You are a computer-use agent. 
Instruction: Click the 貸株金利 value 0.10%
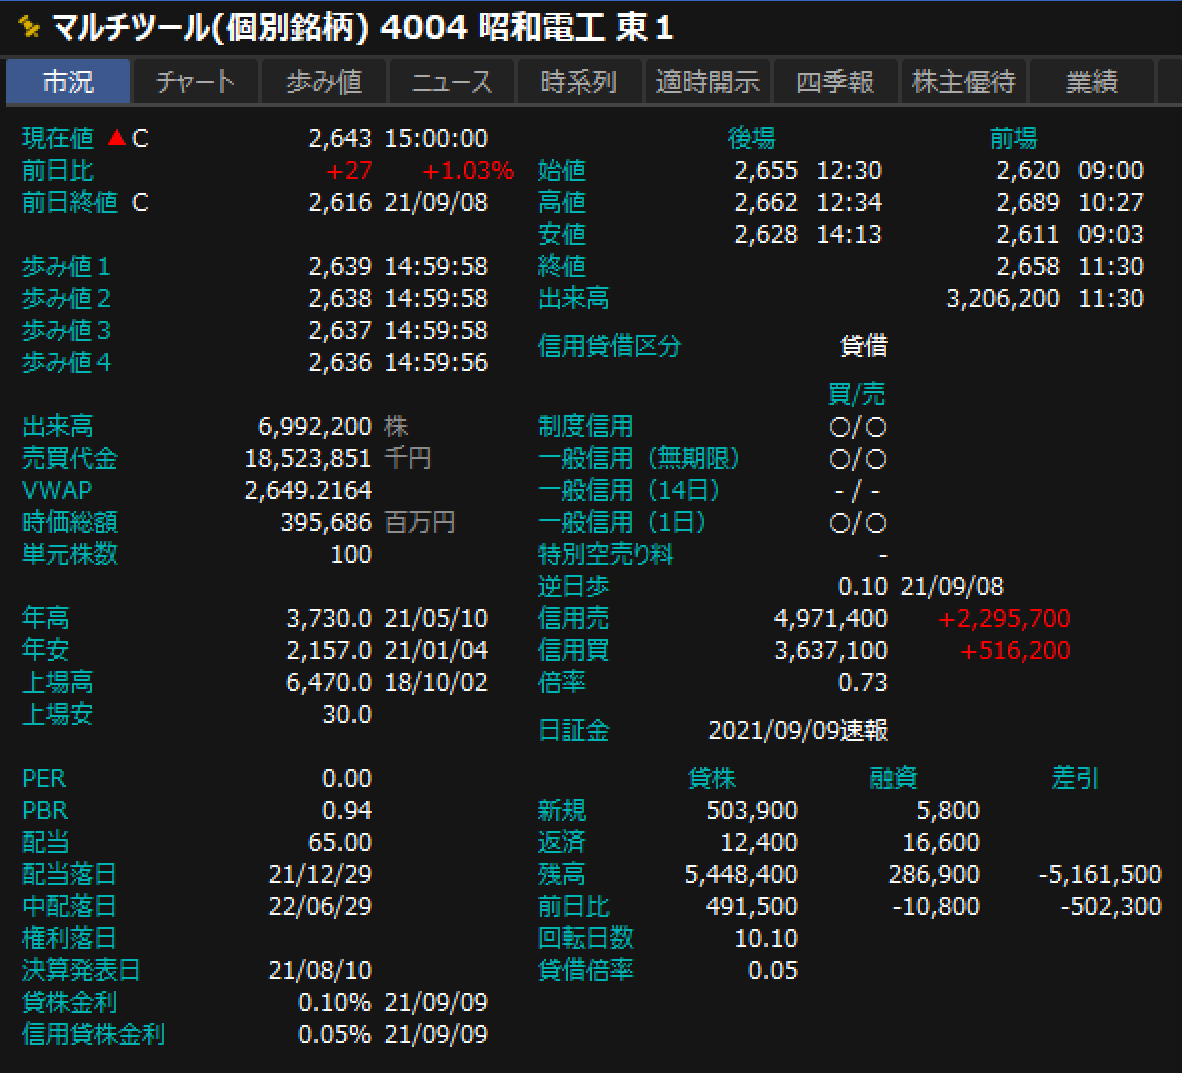pyautogui.click(x=335, y=1003)
